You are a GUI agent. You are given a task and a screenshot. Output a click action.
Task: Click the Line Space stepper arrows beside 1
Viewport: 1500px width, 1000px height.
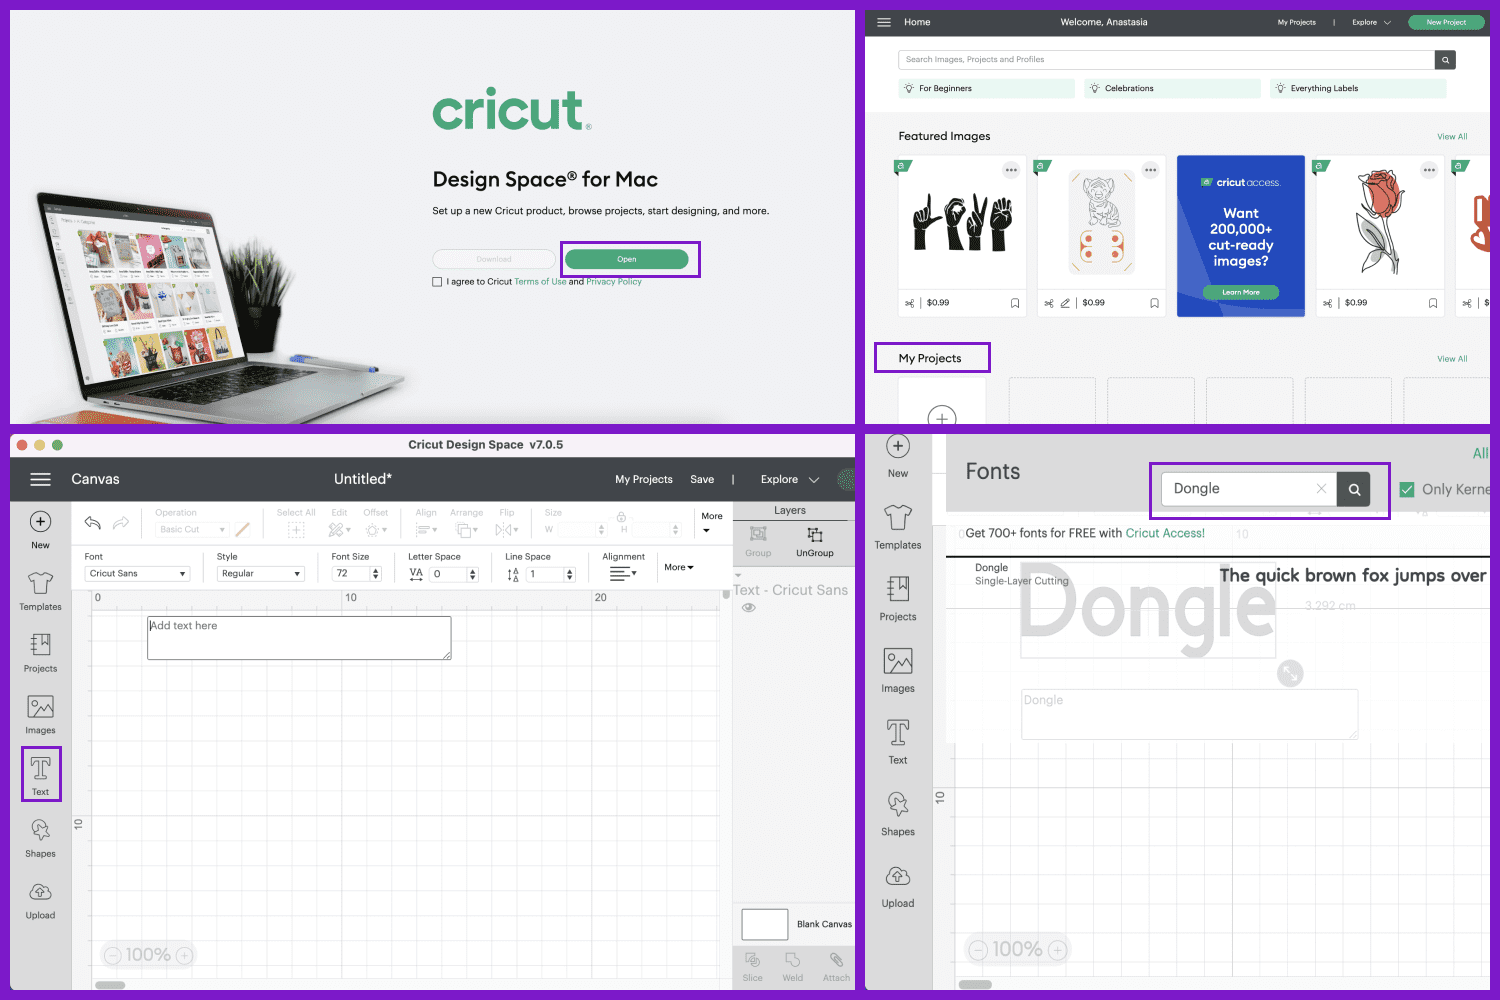pyautogui.click(x=570, y=574)
